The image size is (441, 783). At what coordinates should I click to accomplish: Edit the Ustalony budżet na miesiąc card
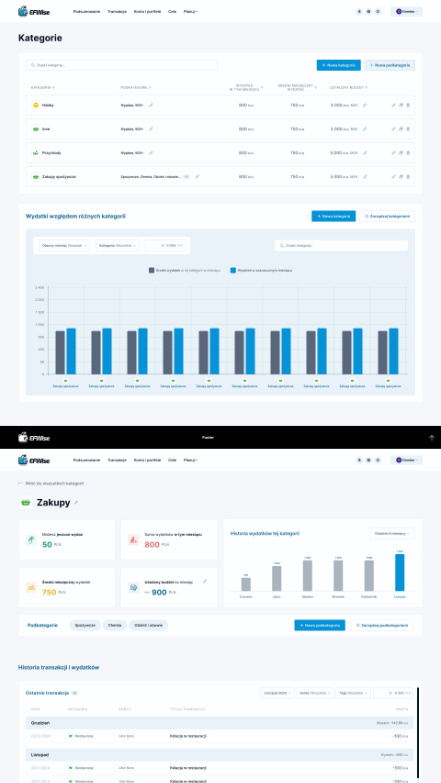205,581
